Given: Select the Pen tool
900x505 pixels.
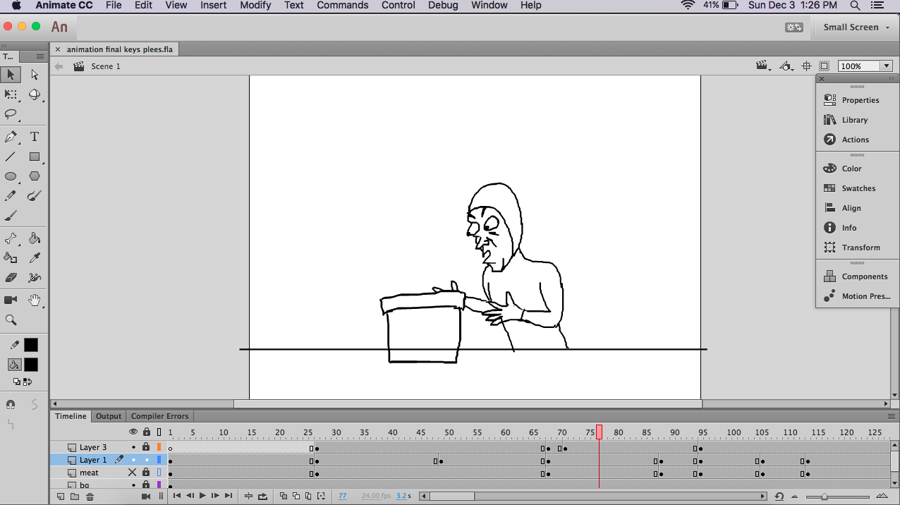Looking at the screenshot, I should (10, 137).
